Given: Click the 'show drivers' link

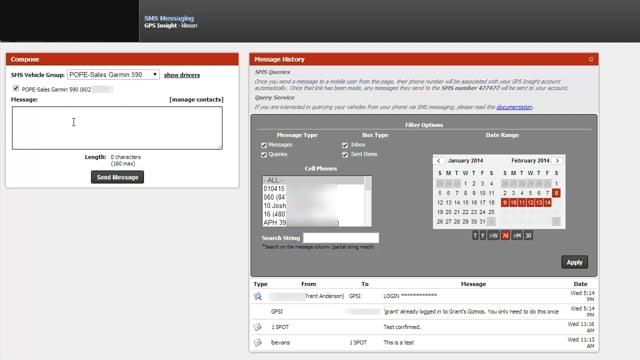Looking at the screenshot, I should coord(182,75).
